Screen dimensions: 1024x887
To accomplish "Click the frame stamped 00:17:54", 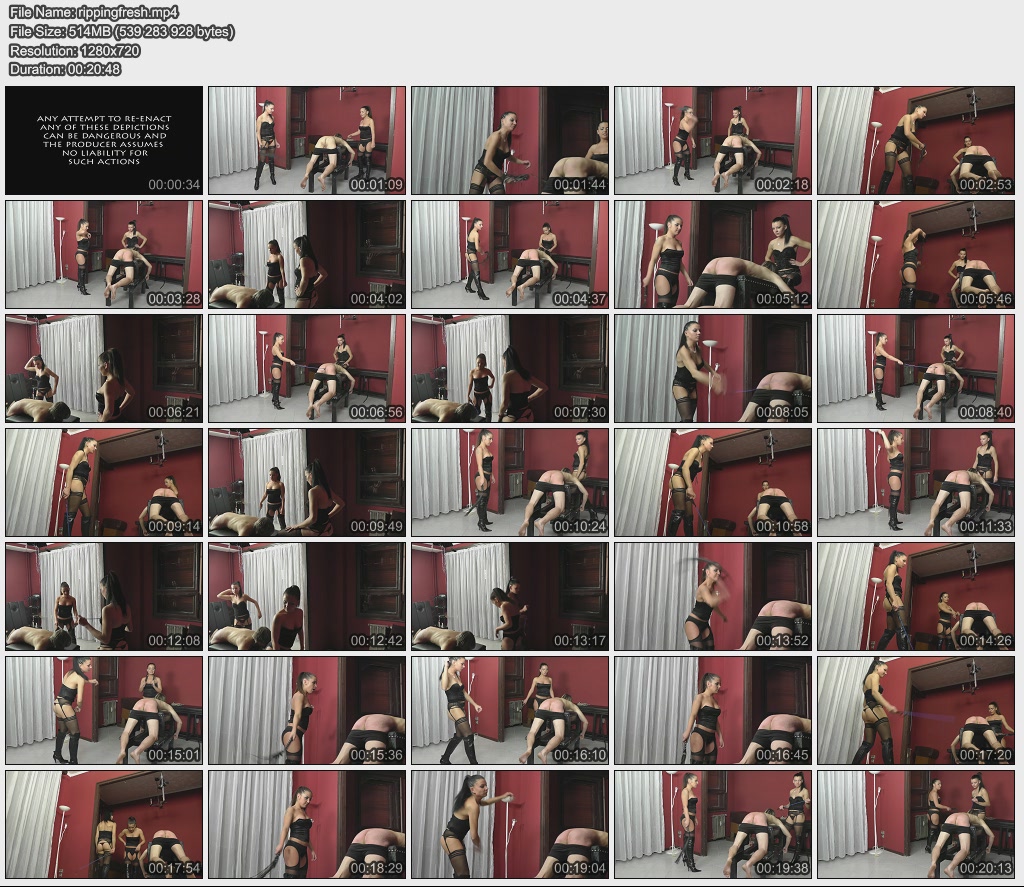I will [104, 824].
